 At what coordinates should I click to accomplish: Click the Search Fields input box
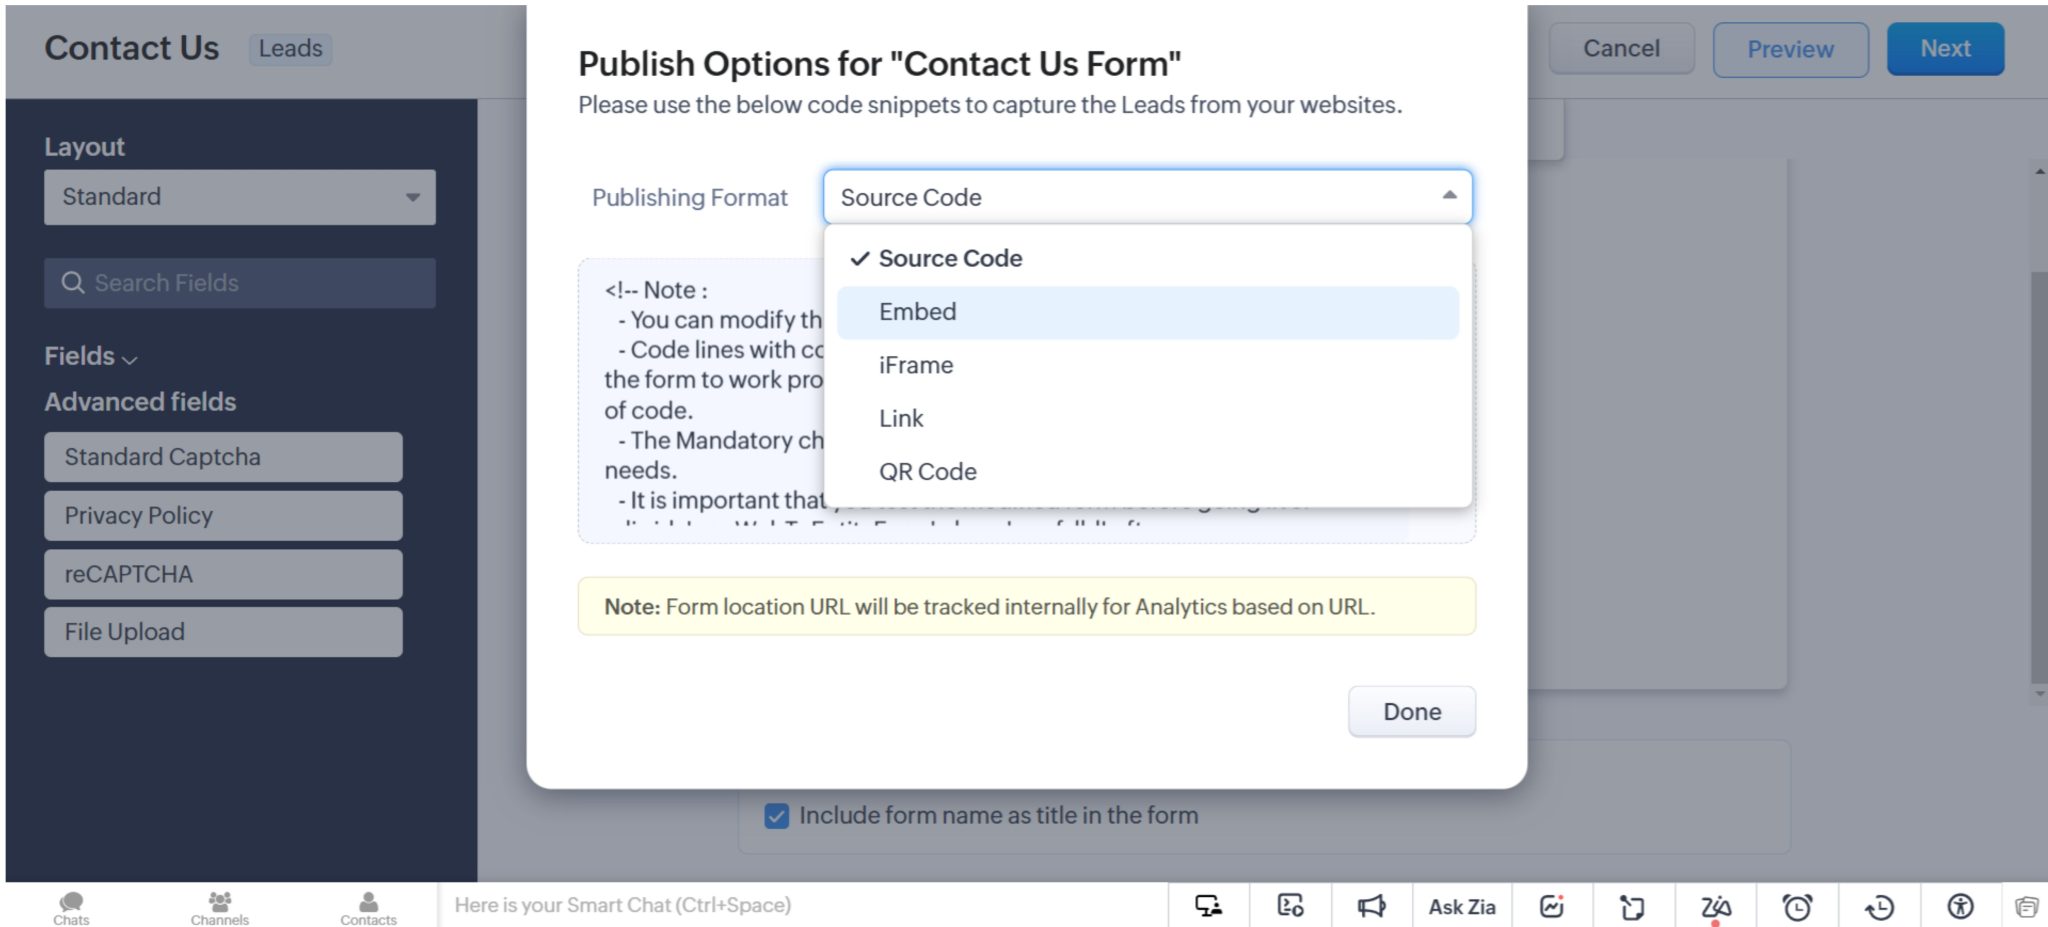click(x=240, y=283)
